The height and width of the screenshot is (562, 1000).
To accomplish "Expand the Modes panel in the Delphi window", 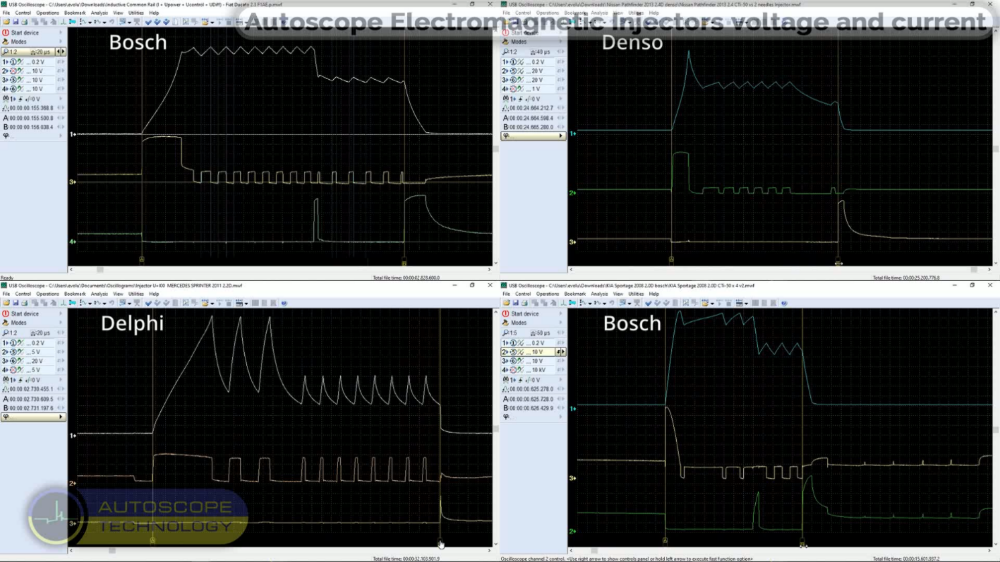I will 60,322.
